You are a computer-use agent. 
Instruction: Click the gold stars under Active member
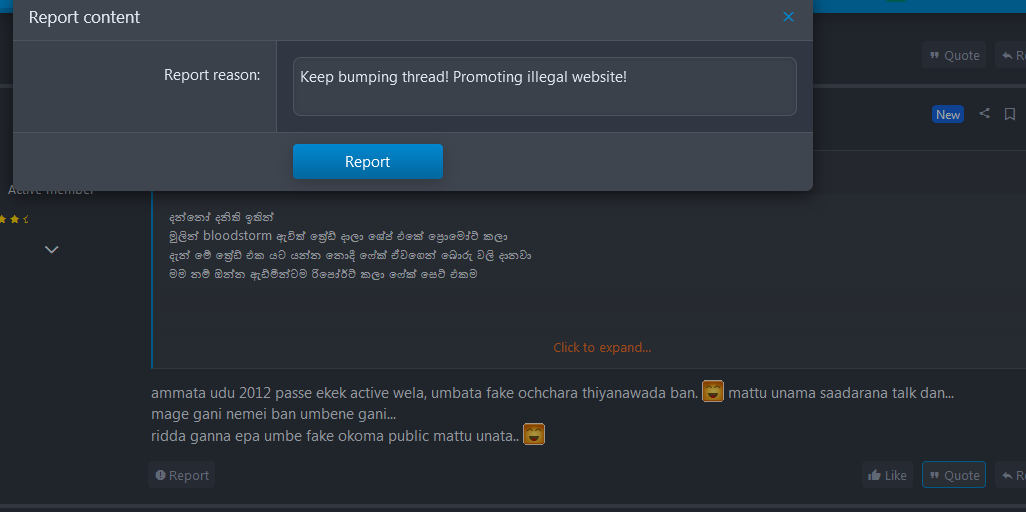[14, 220]
